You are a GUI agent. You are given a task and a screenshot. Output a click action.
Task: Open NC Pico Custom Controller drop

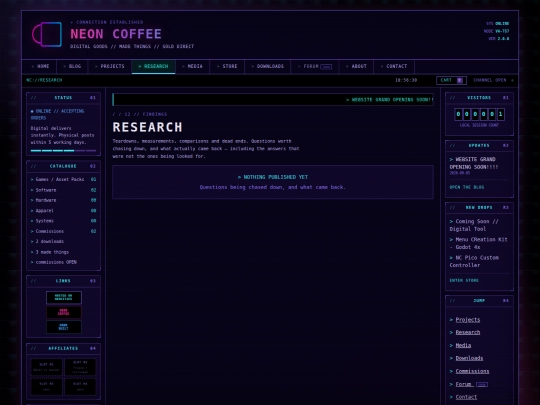coord(474,261)
